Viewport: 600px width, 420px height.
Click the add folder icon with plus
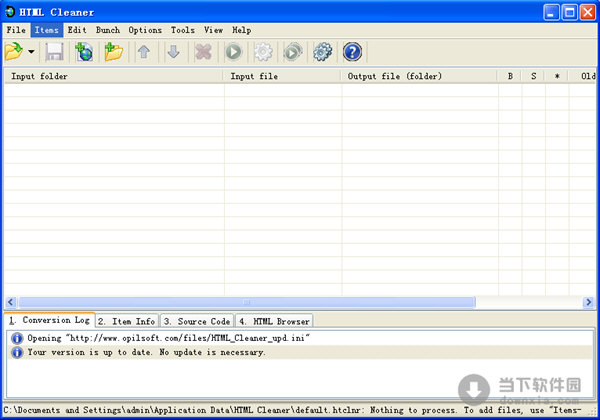tap(113, 52)
